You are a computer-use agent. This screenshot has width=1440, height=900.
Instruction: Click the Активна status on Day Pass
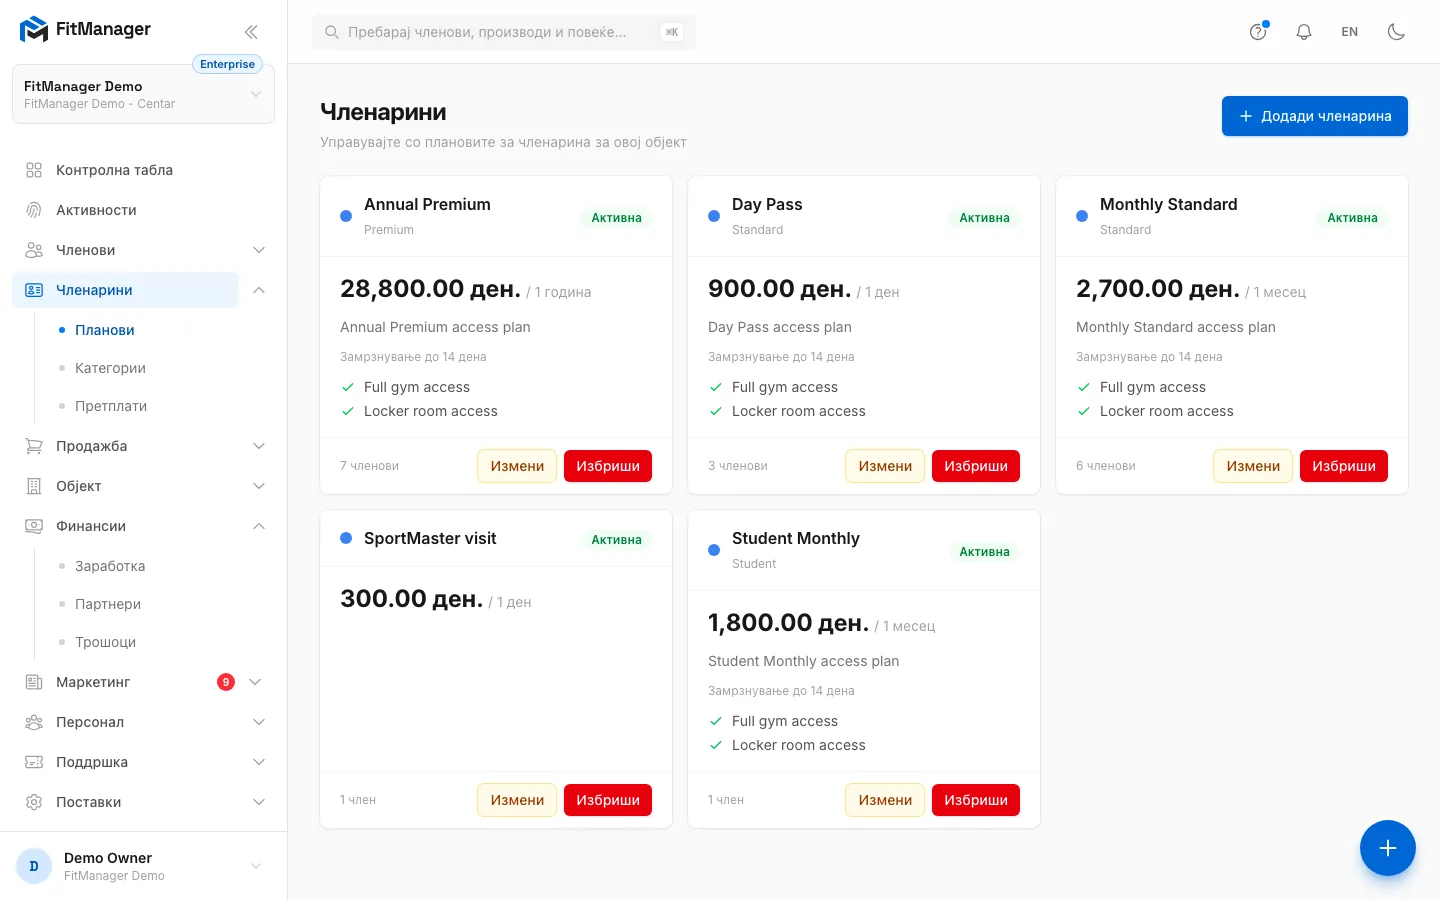(984, 218)
